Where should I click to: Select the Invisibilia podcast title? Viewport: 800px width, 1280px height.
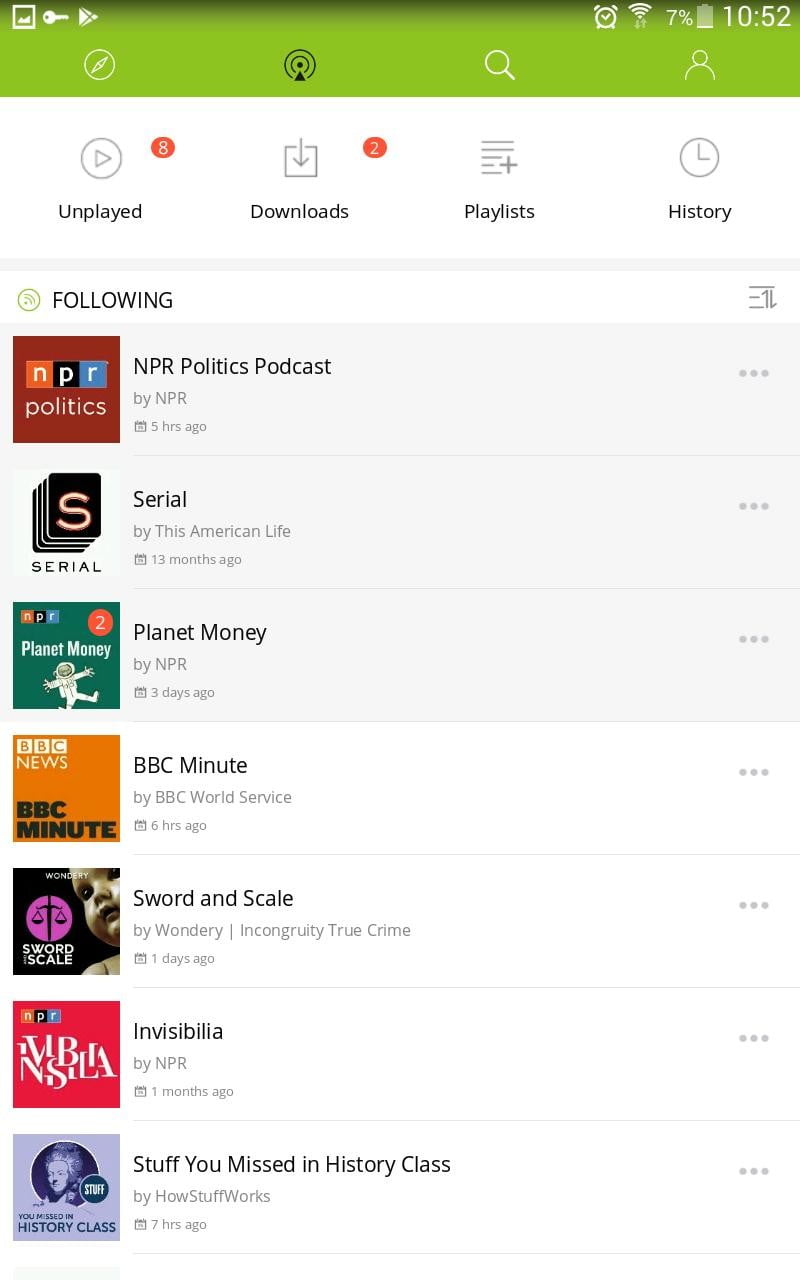pos(178,1031)
